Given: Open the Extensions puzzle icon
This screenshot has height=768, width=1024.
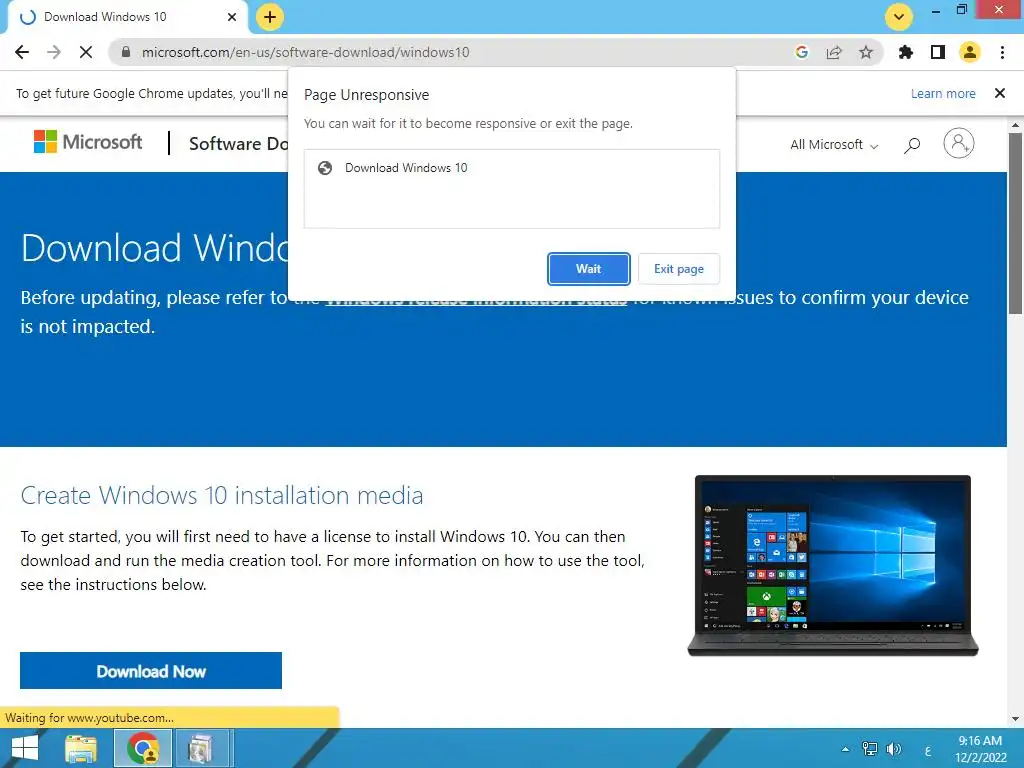Looking at the screenshot, I should pyautogui.click(x=906, y=52).
